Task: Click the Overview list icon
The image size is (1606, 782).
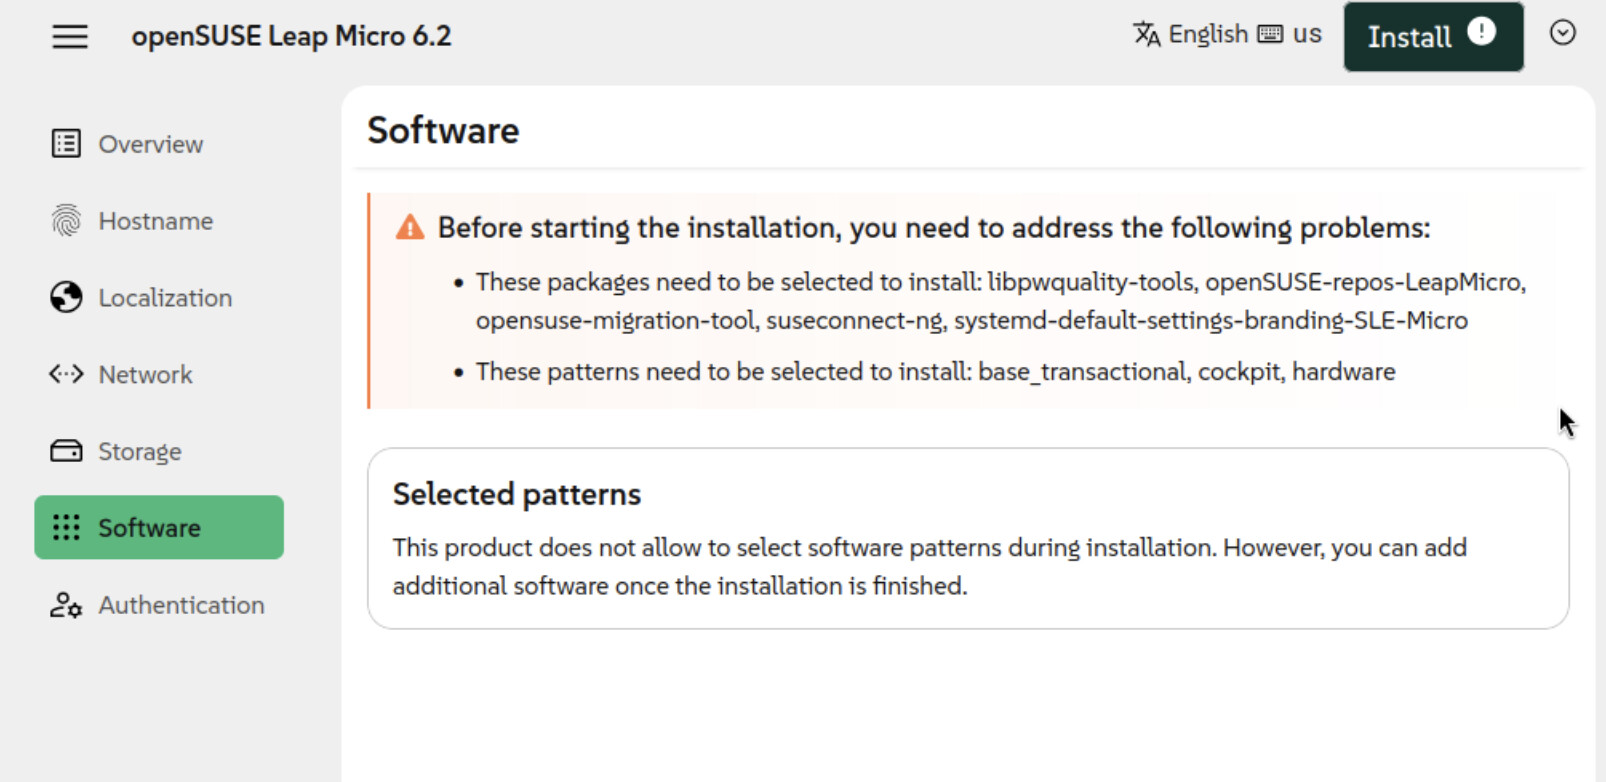Action: point(66,144)
